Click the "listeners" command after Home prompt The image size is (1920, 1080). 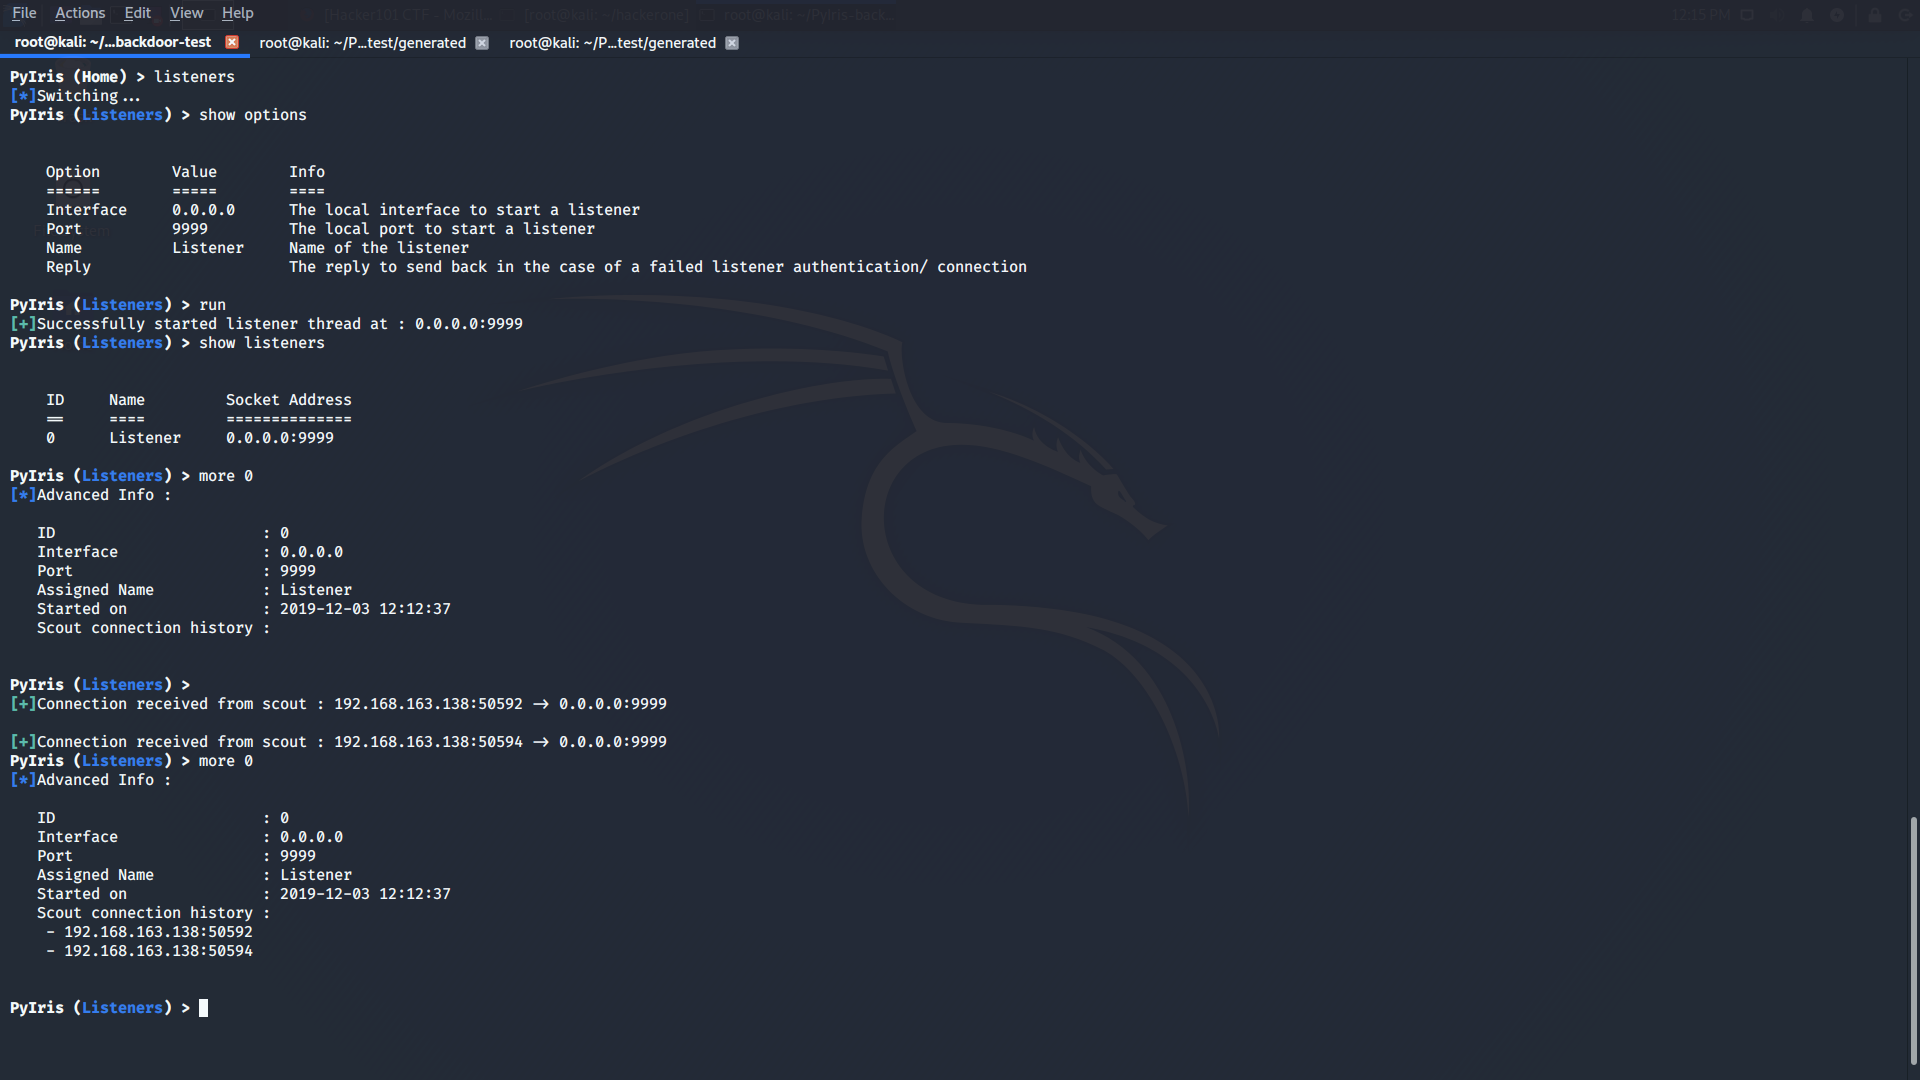(194, 77)
